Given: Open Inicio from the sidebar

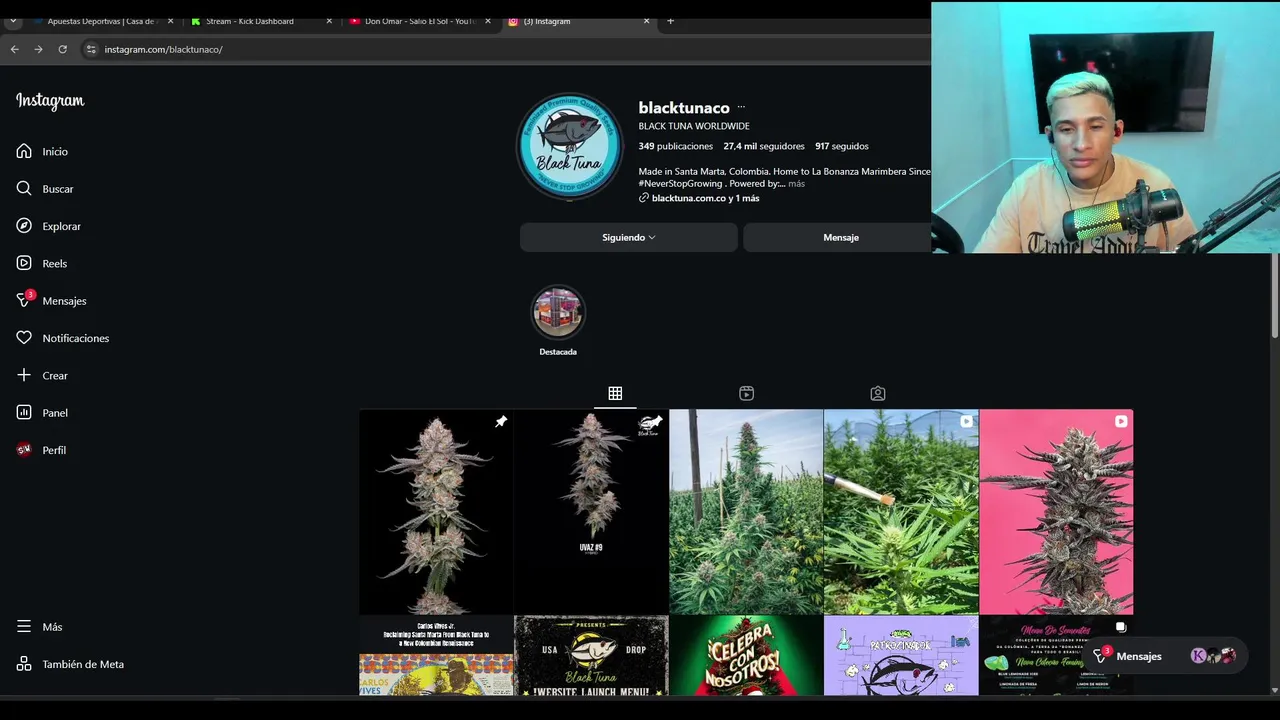Looking at the screenshot, I should click(42, 151).
